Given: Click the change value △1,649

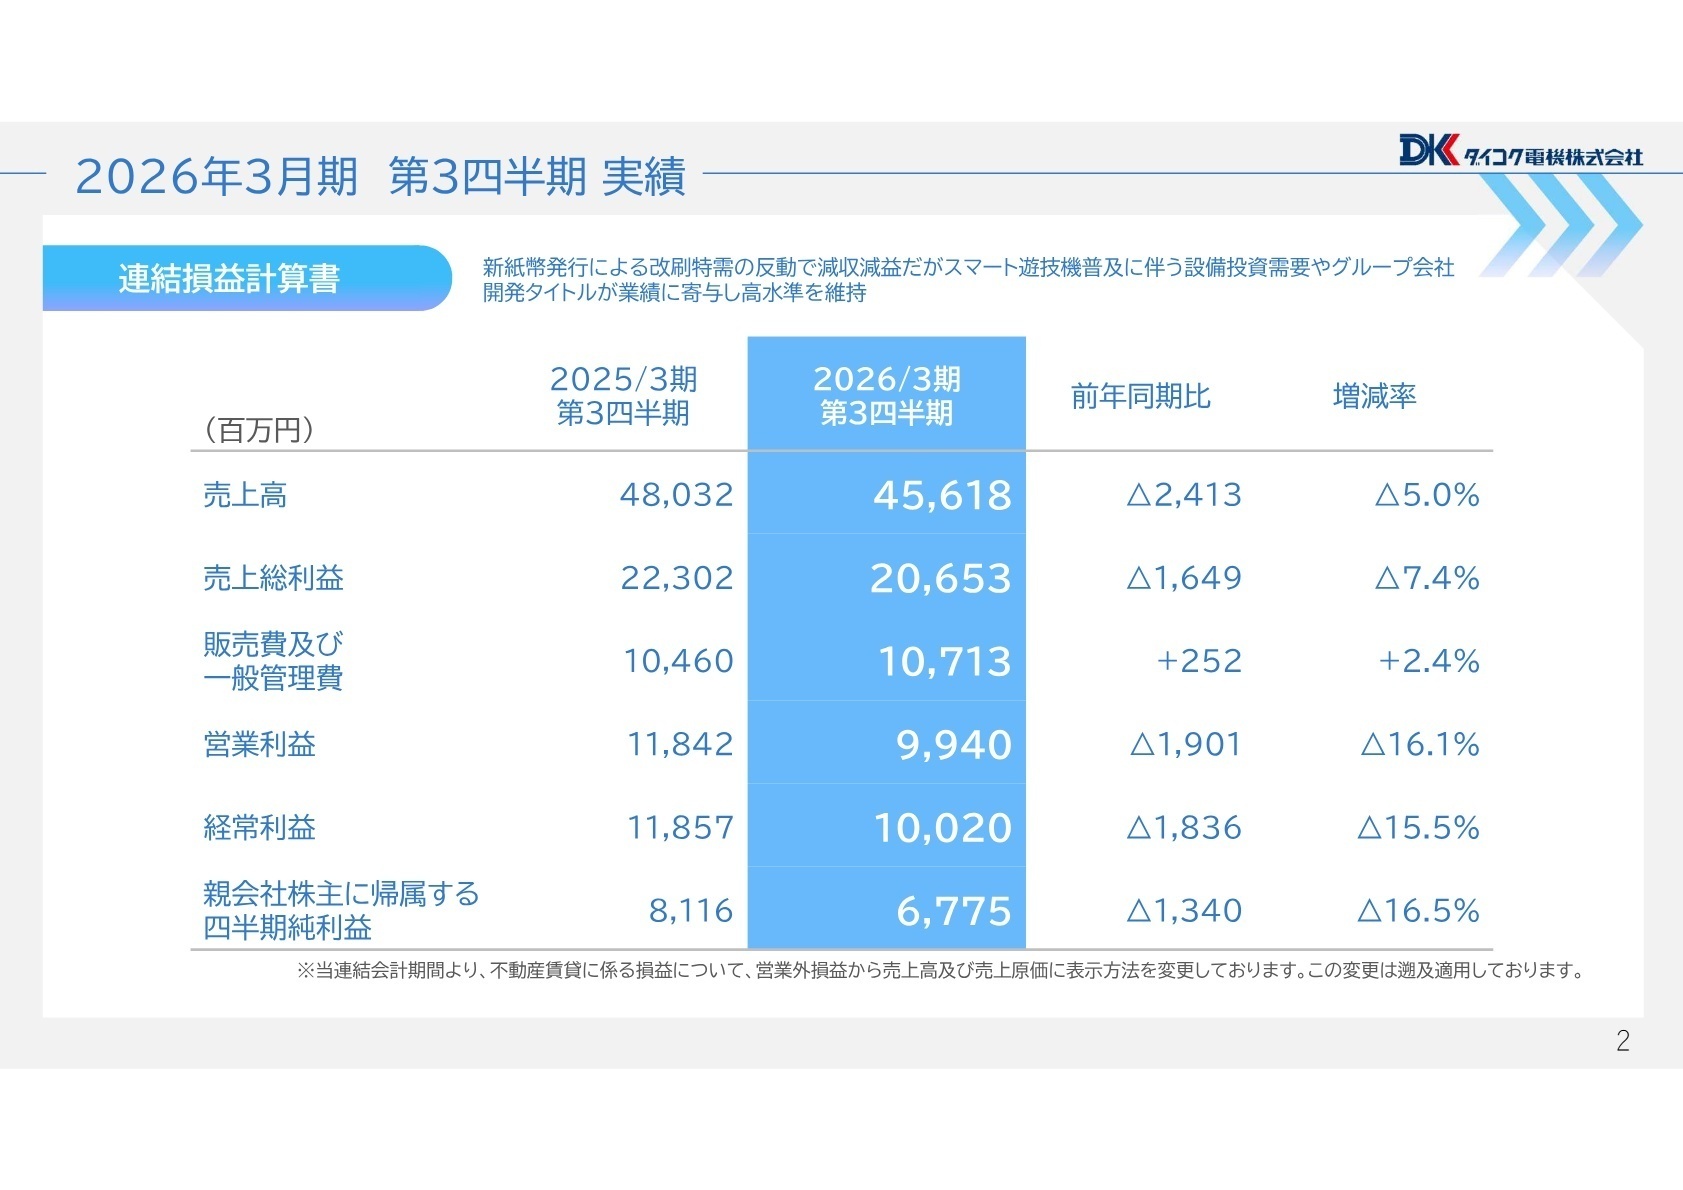Looking at the screenshot, I should [1184, 578].
